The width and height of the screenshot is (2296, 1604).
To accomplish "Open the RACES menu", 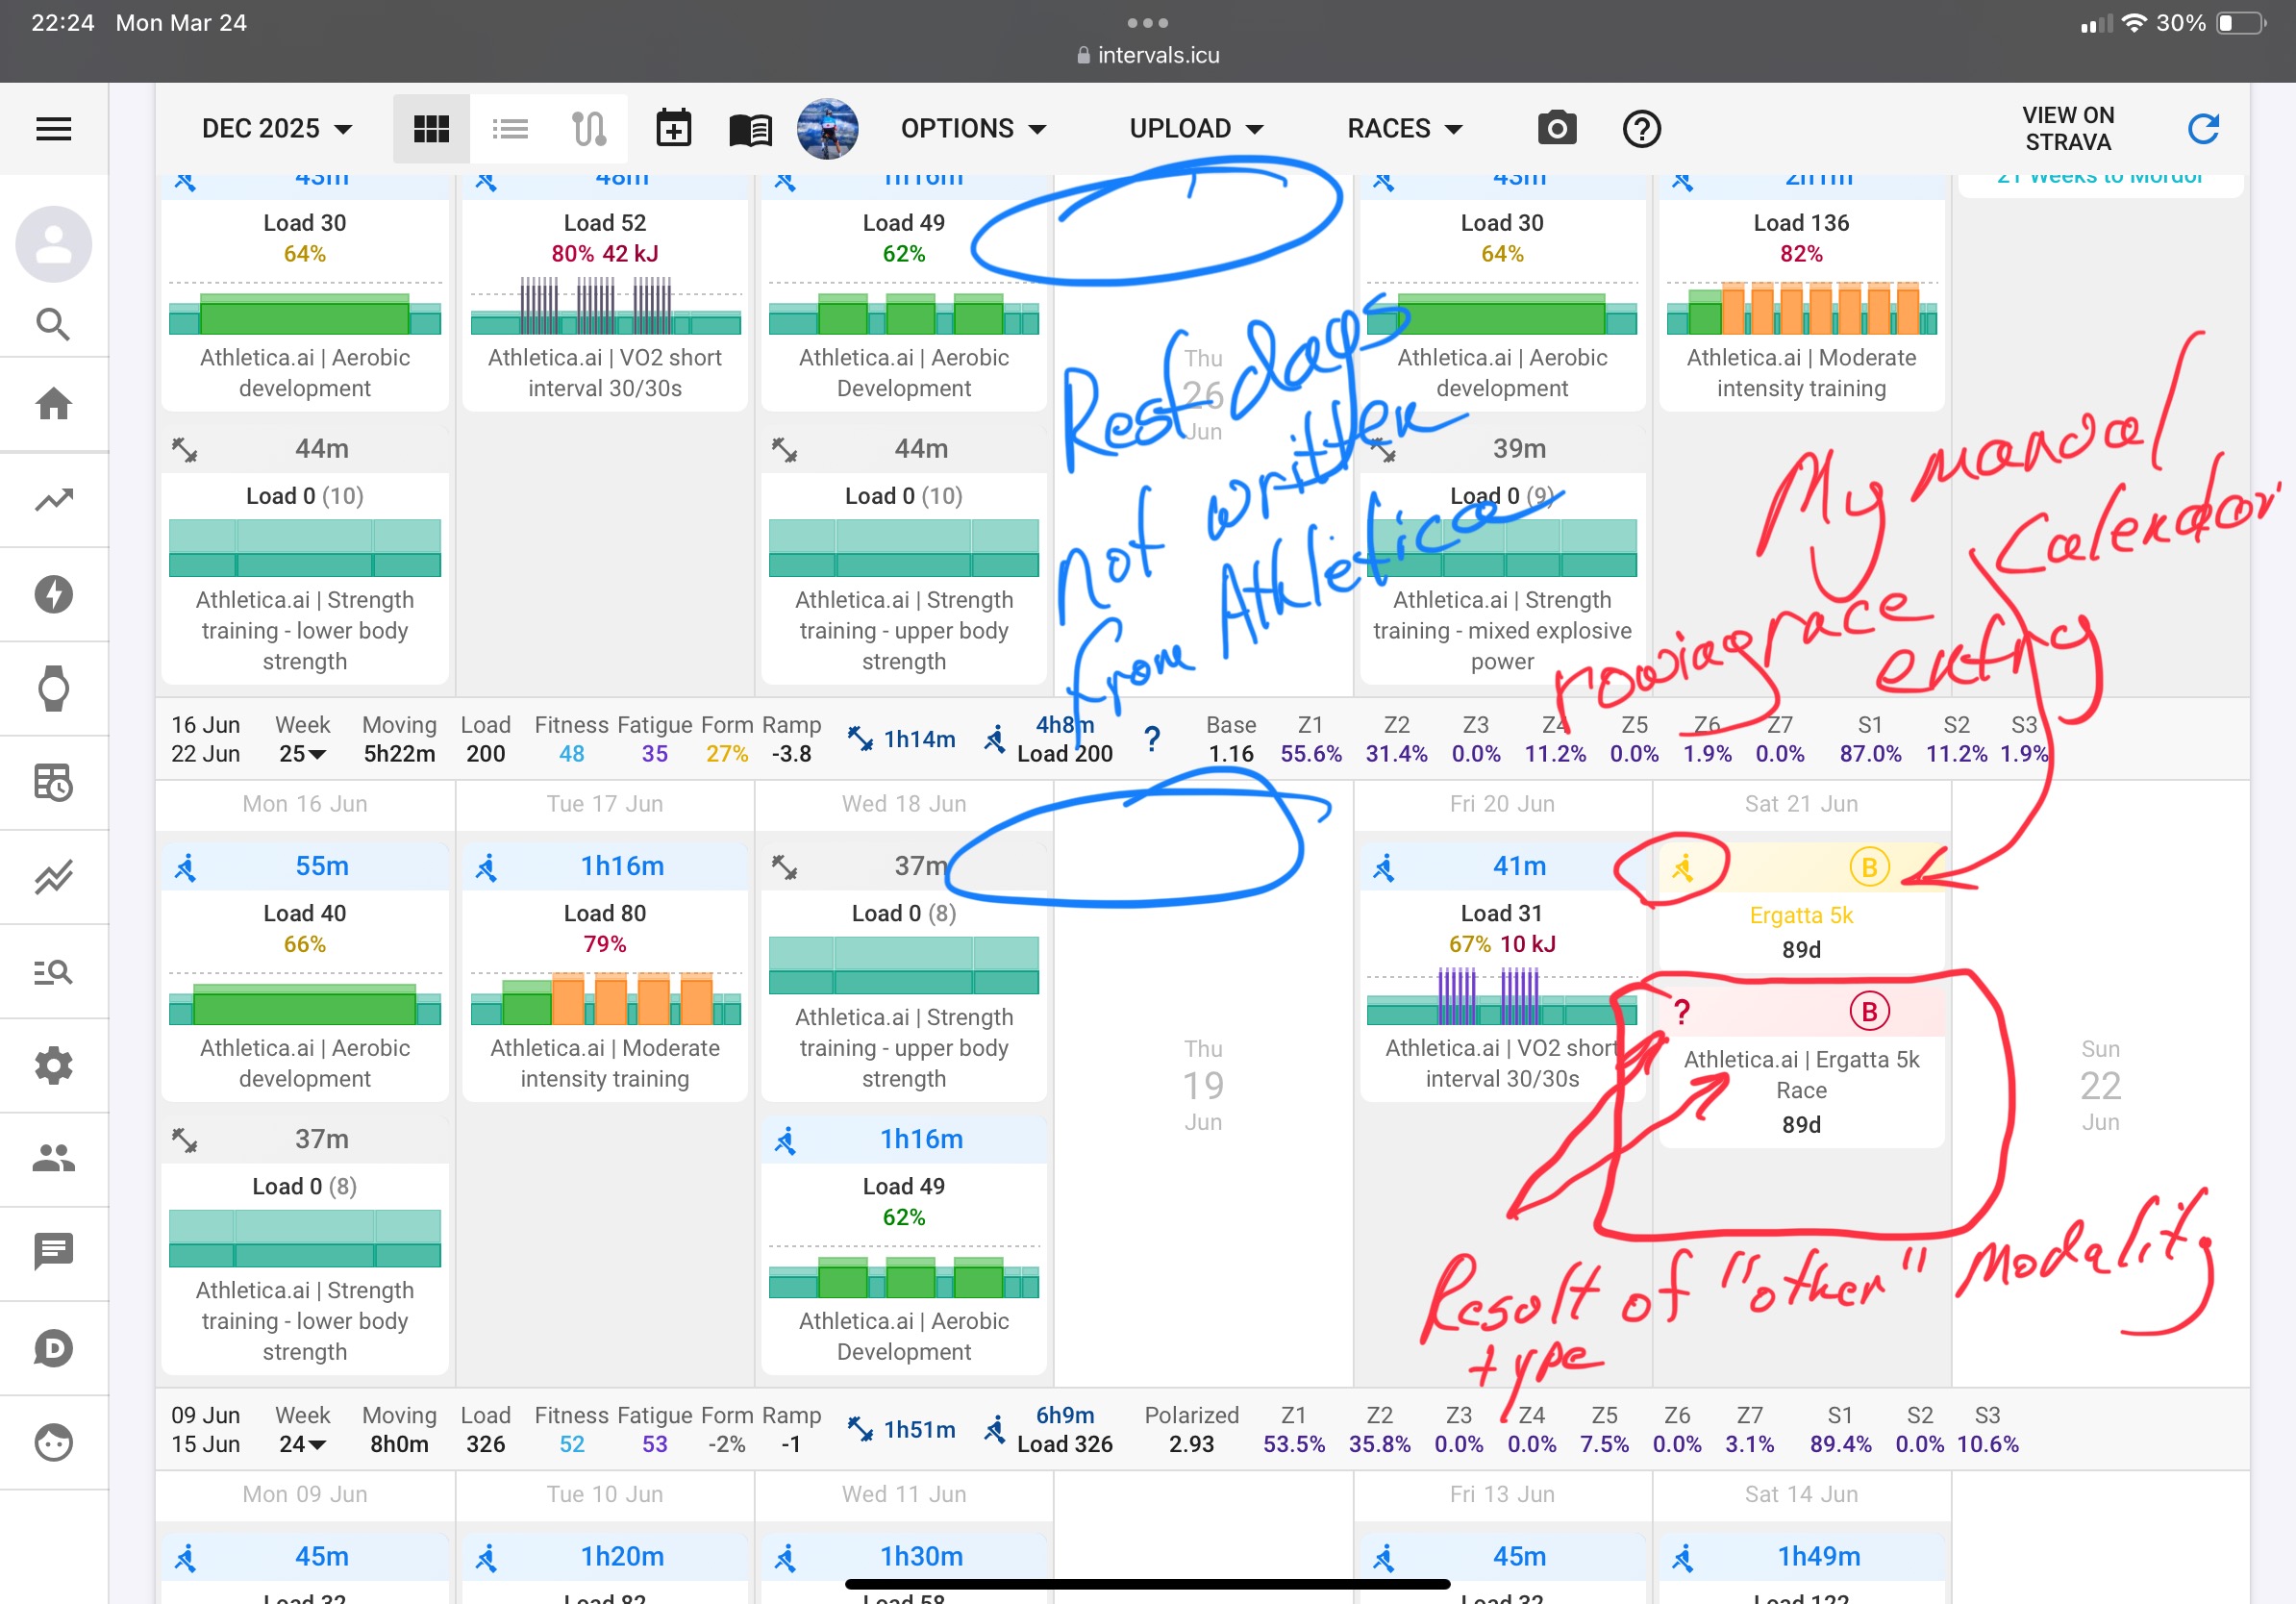I will coord(1404,129).
